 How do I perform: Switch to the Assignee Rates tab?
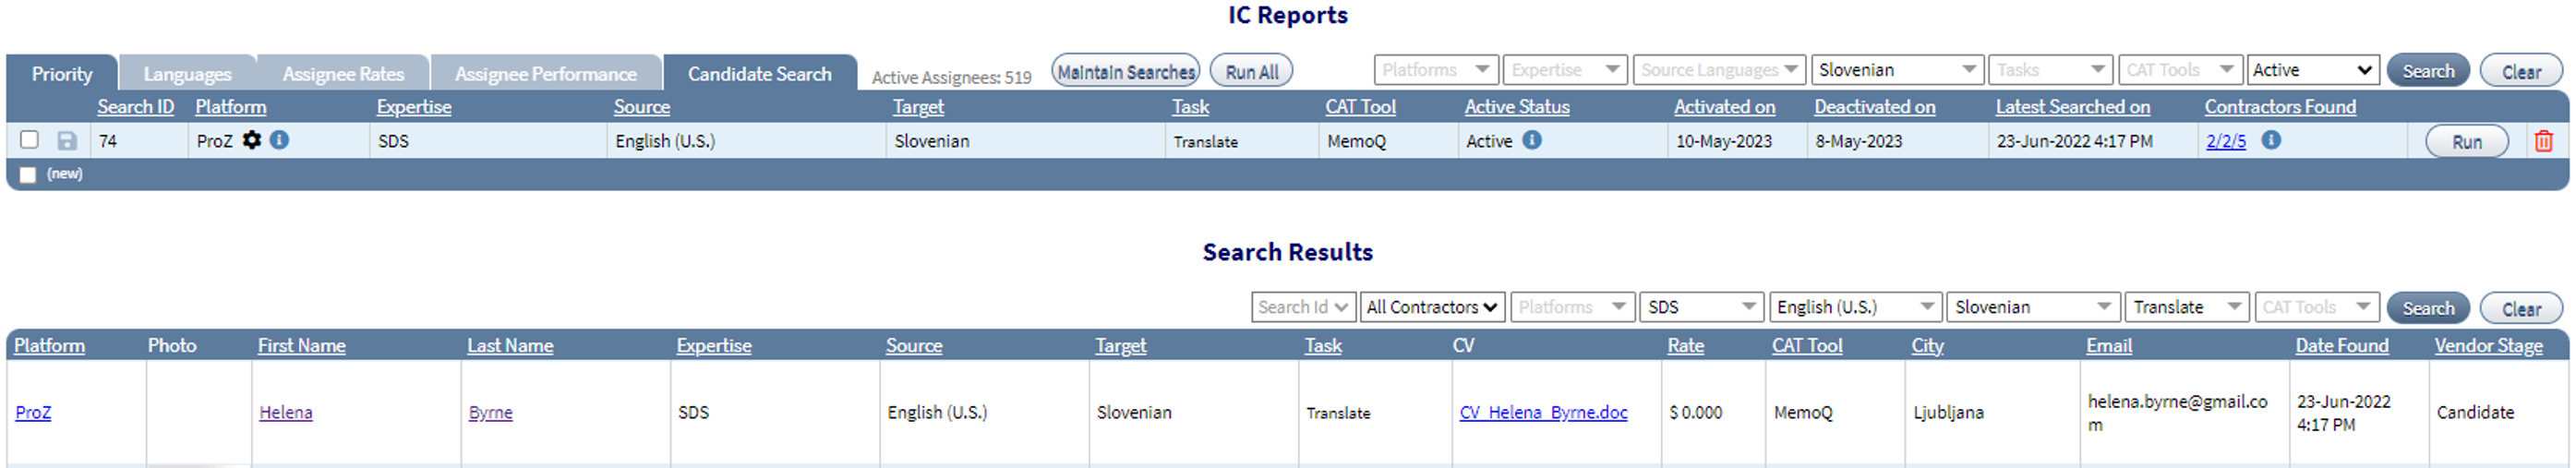click(x=343, y=74)
